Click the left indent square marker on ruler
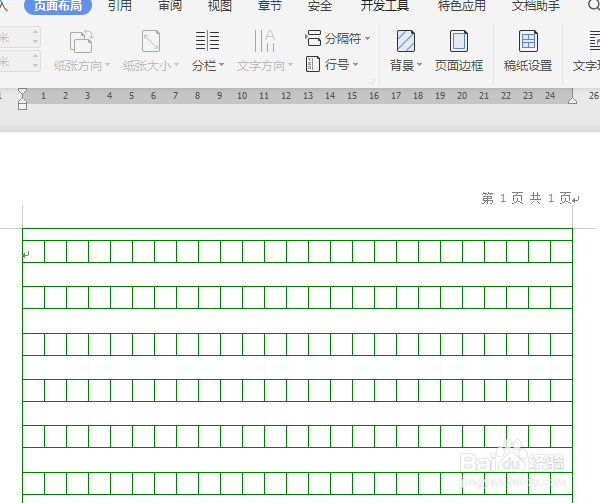The height and width of the screenshot is (503, 600). coord(23,106)
